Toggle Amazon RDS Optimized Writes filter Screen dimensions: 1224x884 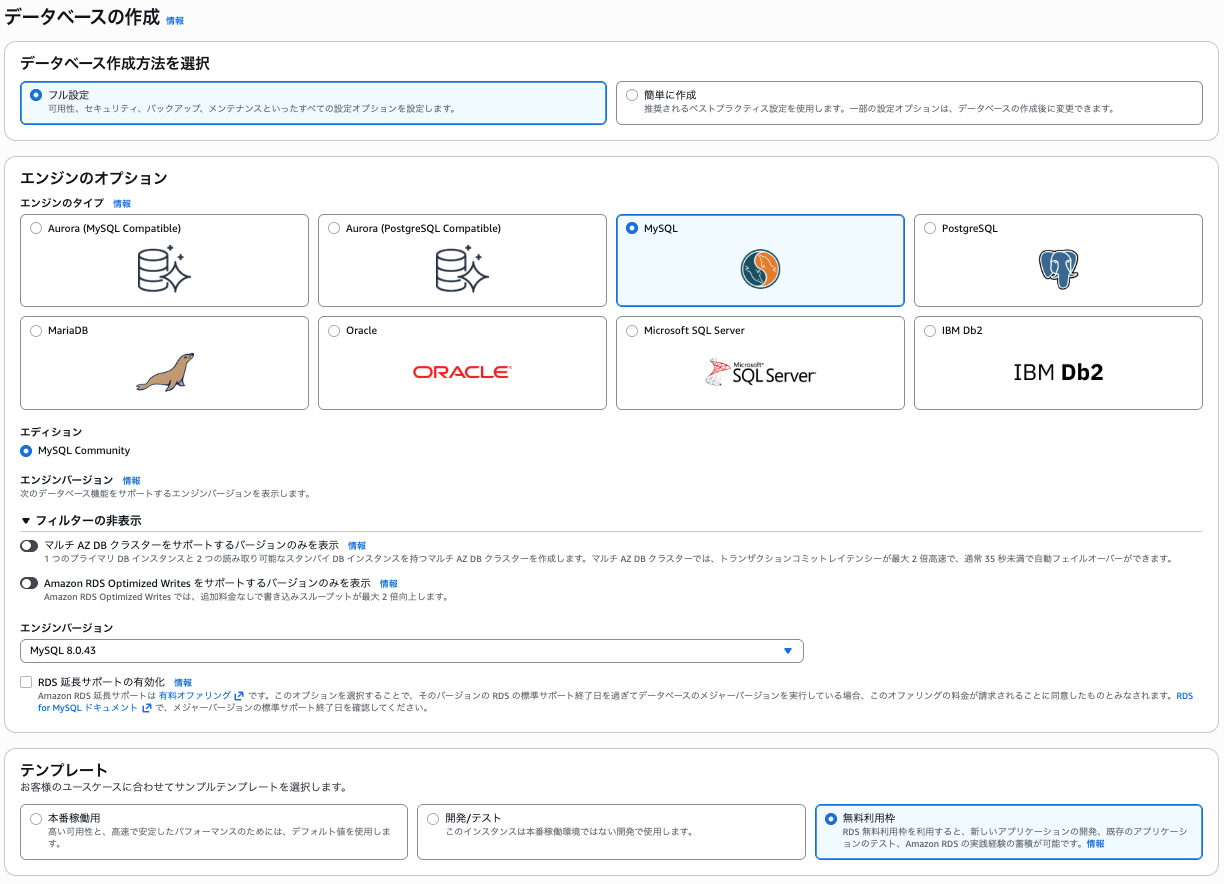pyautogui.click(x=29, y=583)
